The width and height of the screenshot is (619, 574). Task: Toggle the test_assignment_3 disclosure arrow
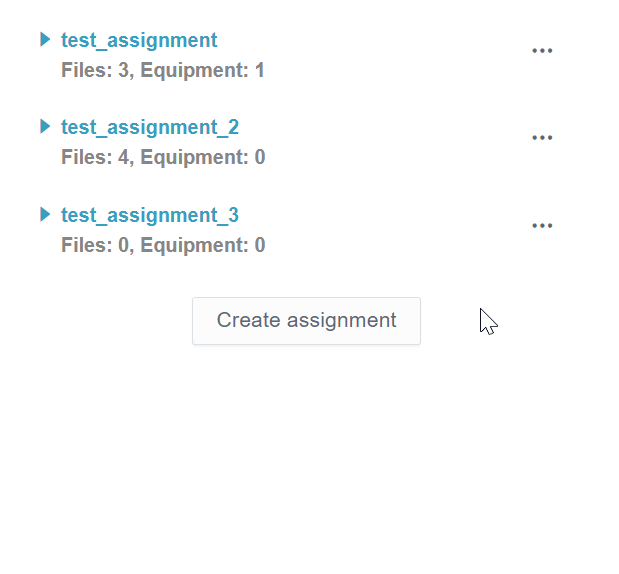click(45, 215)
